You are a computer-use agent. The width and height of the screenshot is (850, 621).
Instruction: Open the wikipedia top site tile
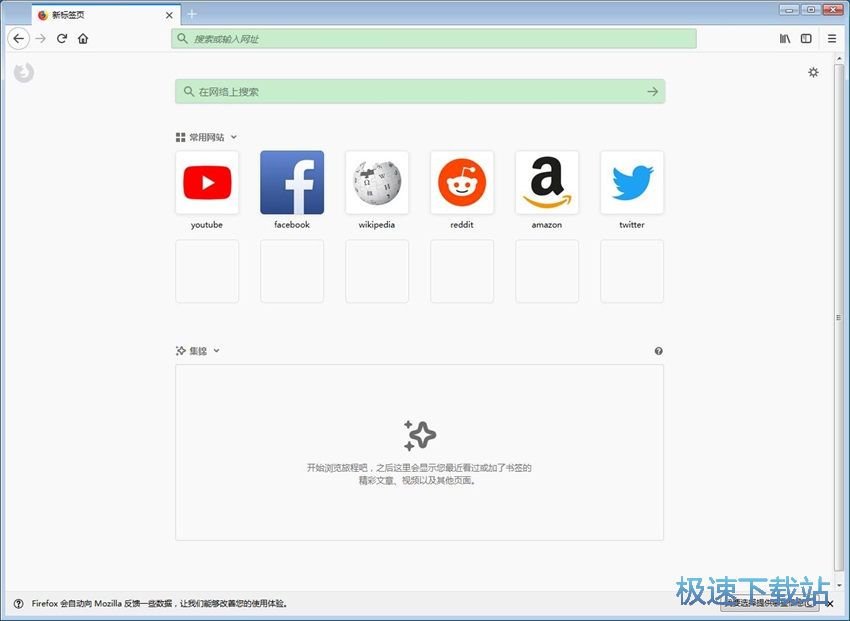[x=377, y=183]
